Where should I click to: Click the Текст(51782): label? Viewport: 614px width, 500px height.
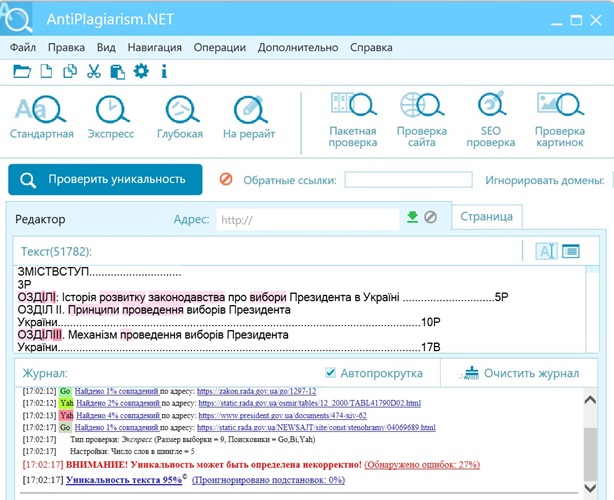pyautogui.click(x=56, y=251)
